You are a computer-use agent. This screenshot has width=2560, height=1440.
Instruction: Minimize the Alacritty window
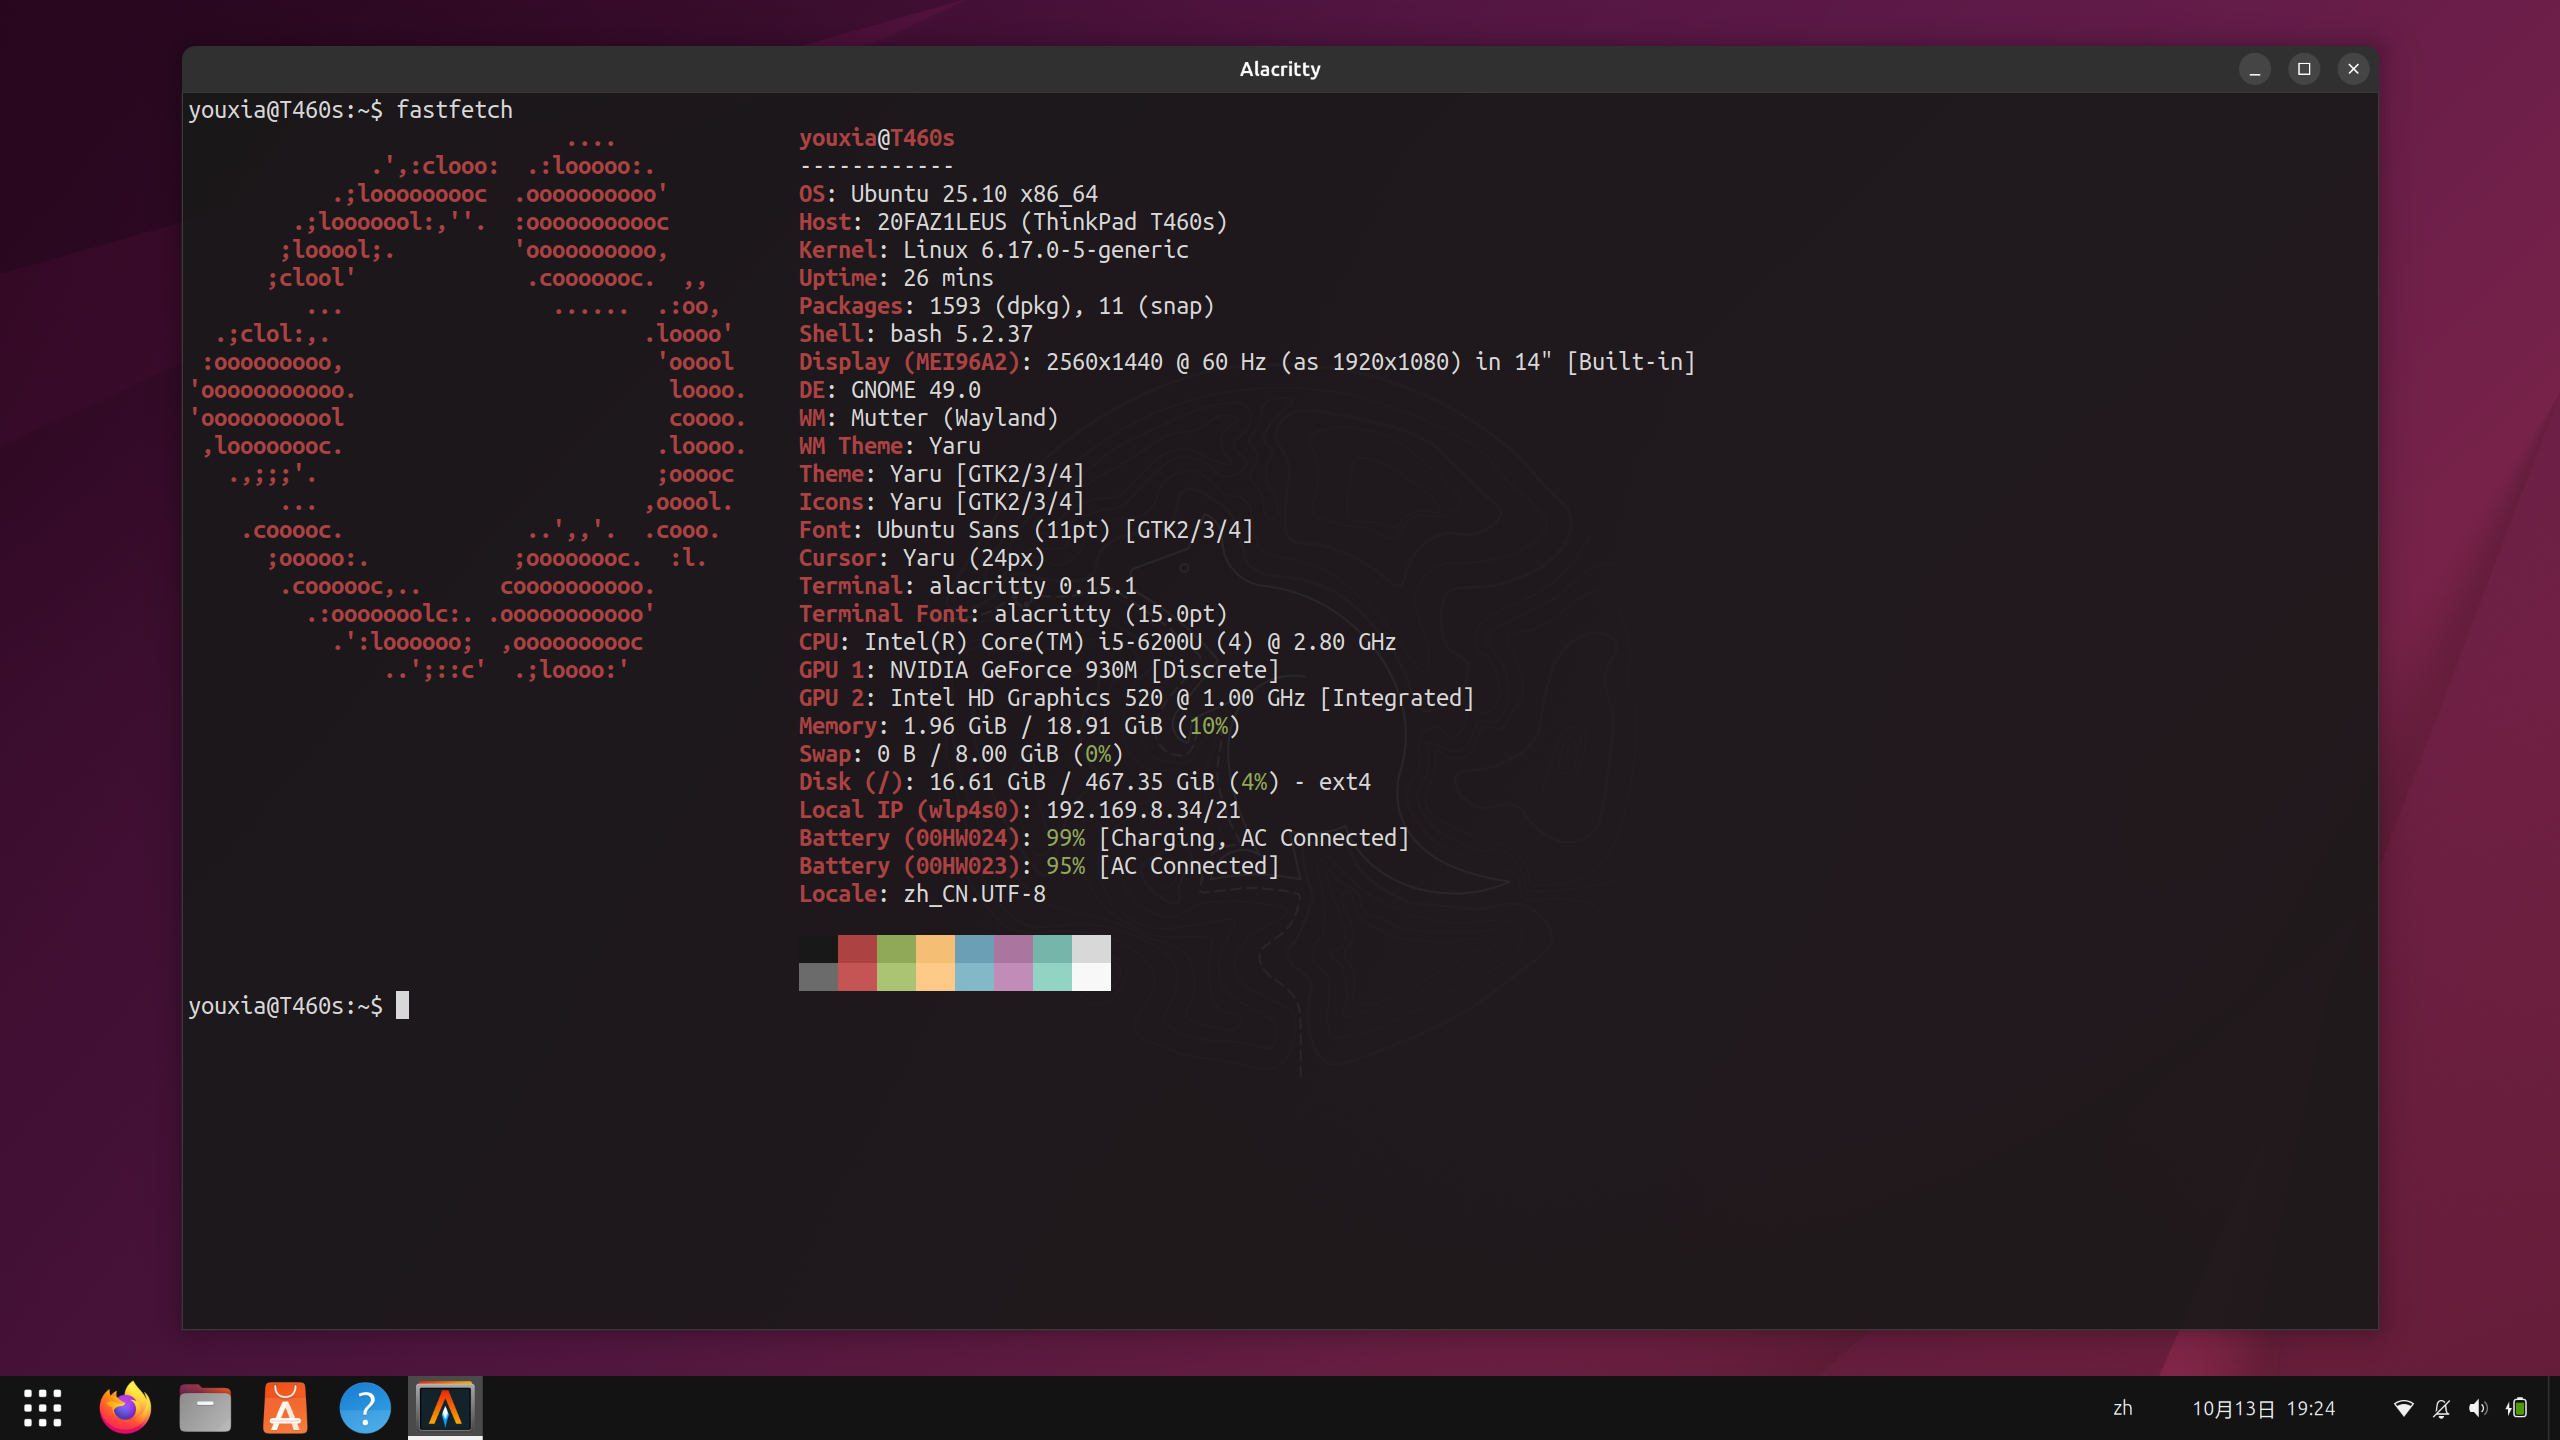[x=2254, y=69]
